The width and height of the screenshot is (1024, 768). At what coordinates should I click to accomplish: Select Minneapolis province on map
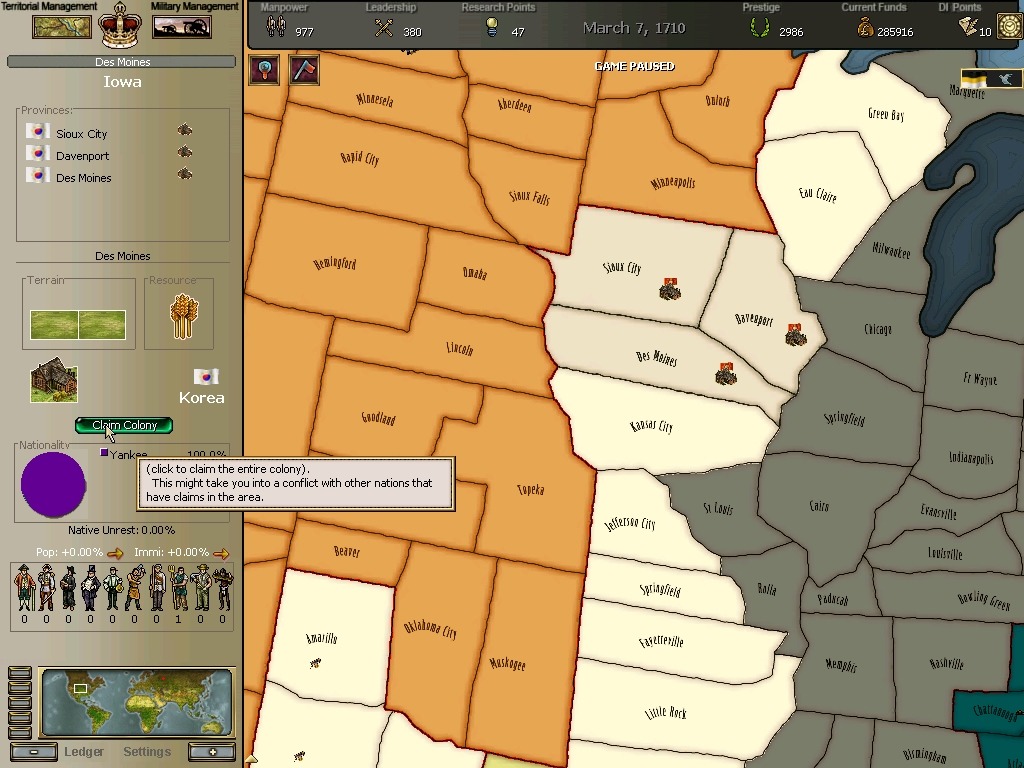(x=673, y=183)
